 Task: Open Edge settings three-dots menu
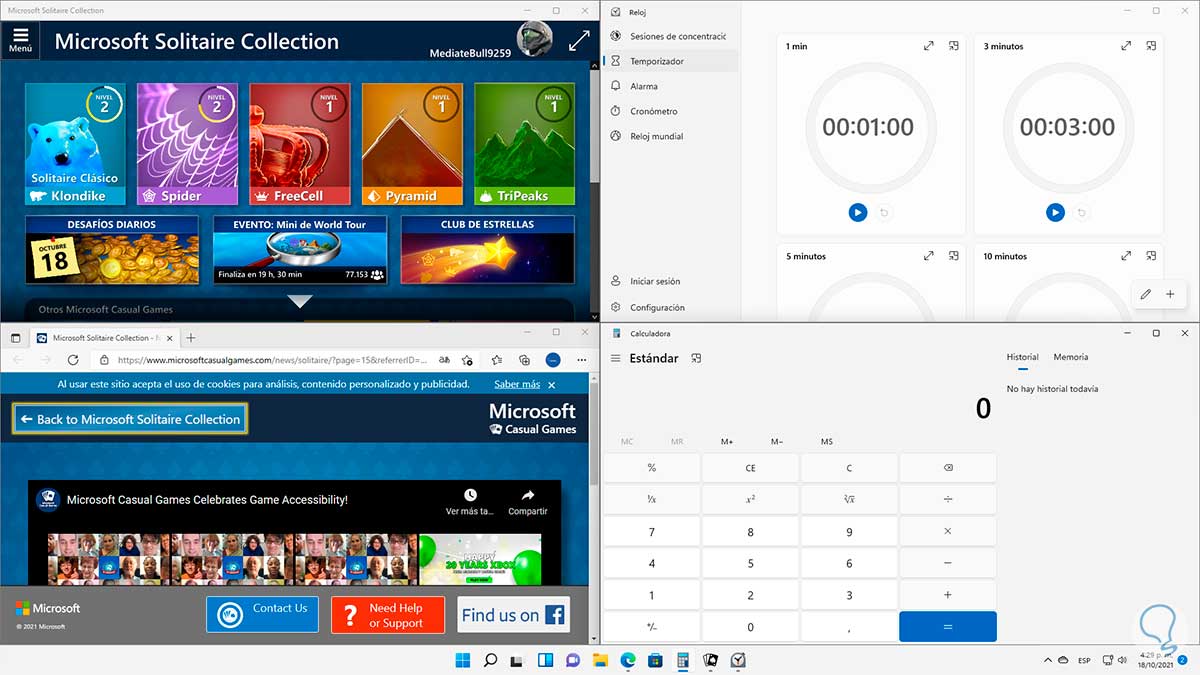click(581, 360)
